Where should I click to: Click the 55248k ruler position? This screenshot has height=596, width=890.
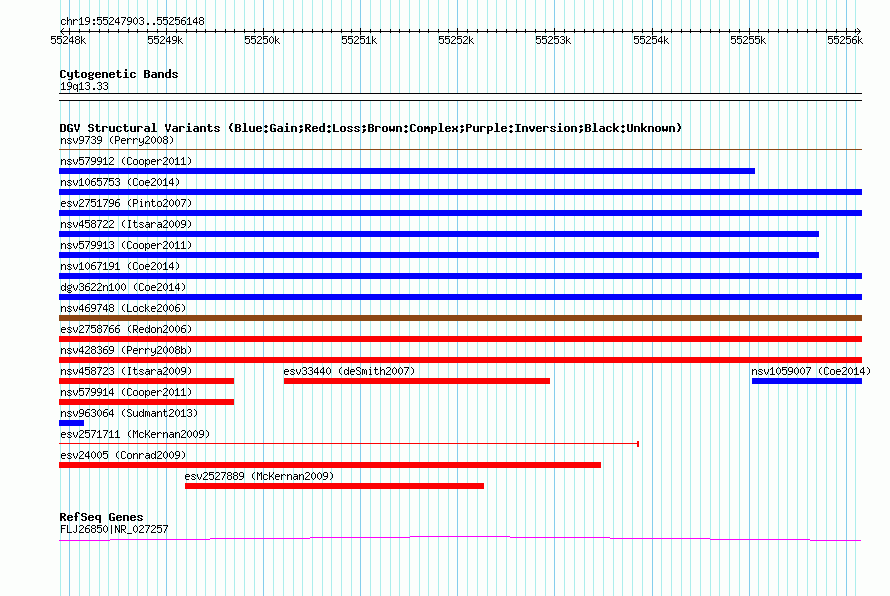click(x=68, y=40)
